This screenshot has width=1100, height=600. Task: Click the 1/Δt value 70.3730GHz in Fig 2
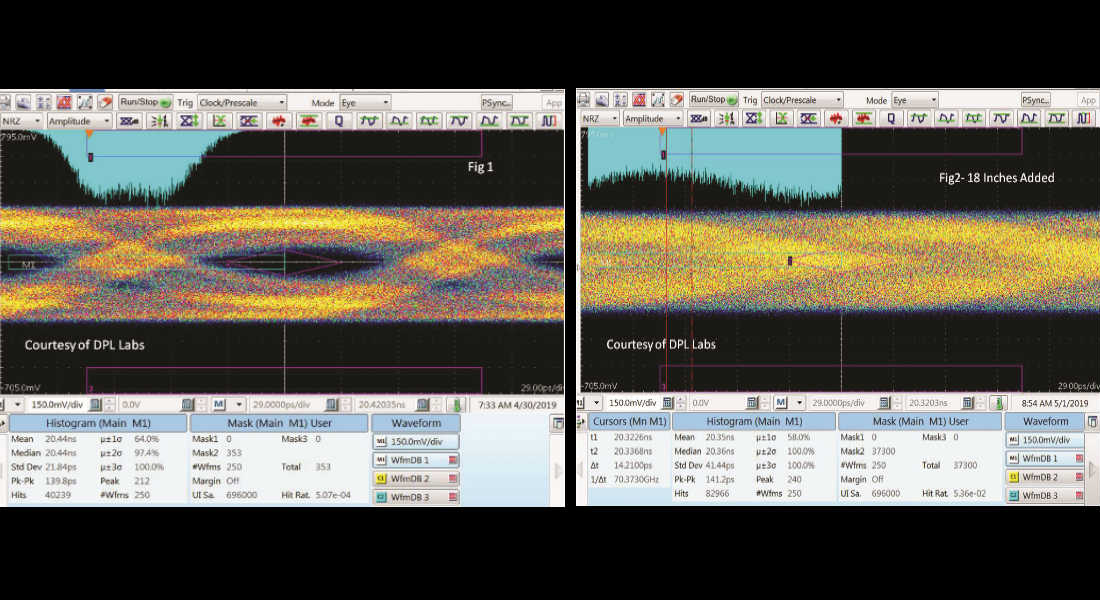click(636, 479)
